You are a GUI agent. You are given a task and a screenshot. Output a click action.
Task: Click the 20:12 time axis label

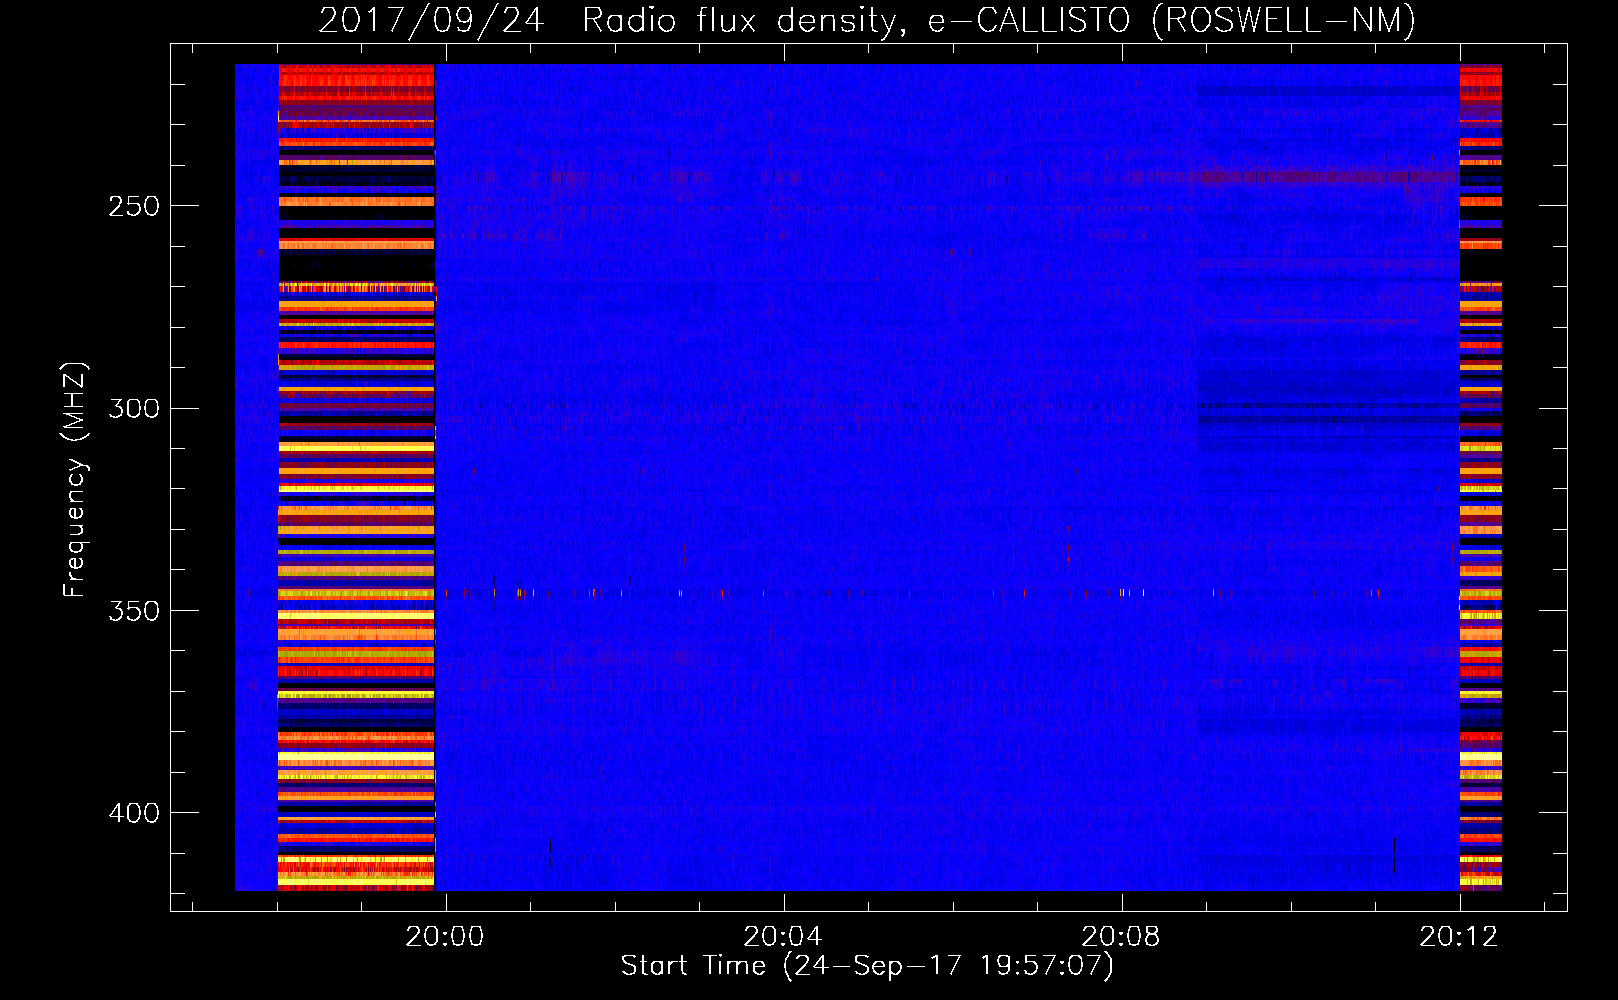1459,937
